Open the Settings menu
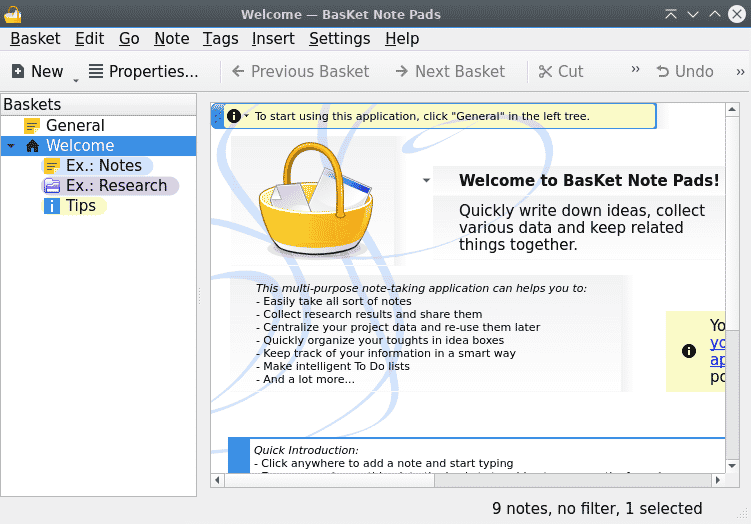Screen dimensions: 751x524 click(340, 38)
